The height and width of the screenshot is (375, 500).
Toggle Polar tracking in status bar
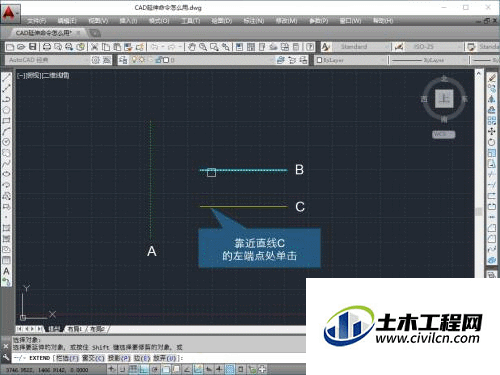coord(154,369)
